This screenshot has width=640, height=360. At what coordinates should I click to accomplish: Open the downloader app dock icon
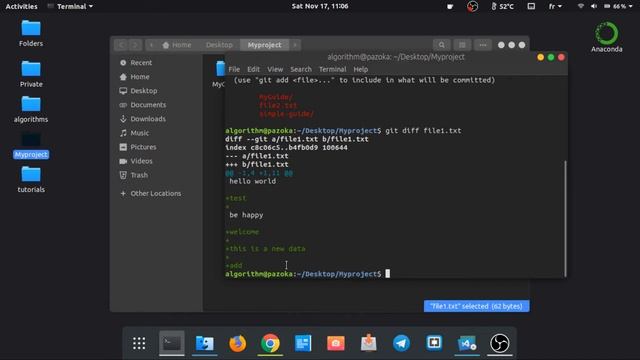pyautogui.click(x=369, y=343)
